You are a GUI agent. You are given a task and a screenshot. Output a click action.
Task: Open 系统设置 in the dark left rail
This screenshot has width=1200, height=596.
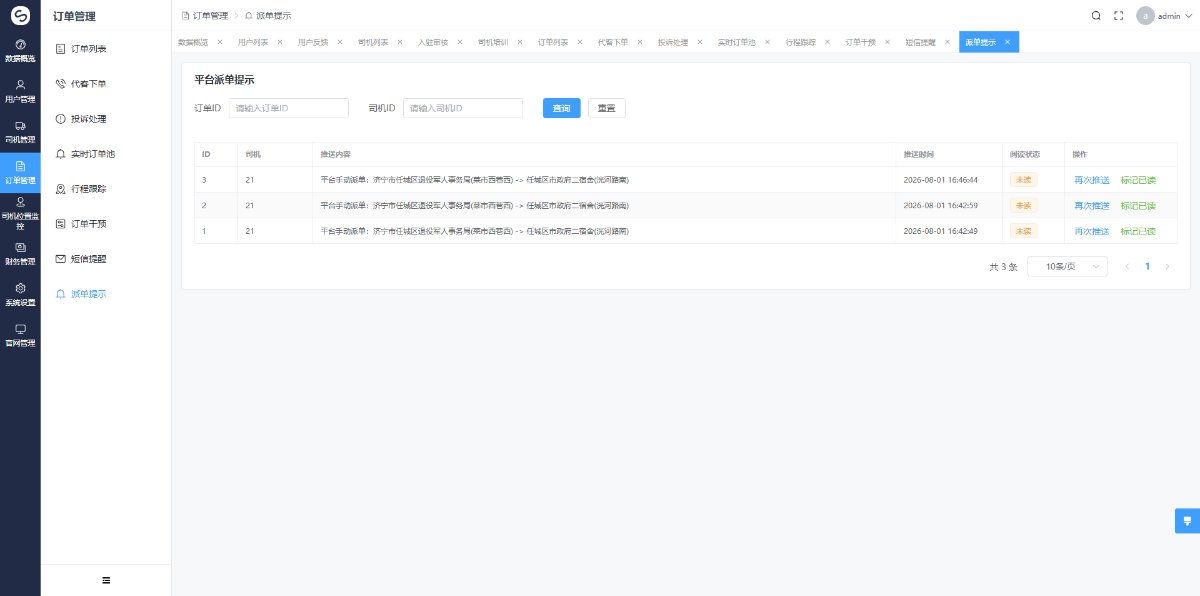coord(20,295)
